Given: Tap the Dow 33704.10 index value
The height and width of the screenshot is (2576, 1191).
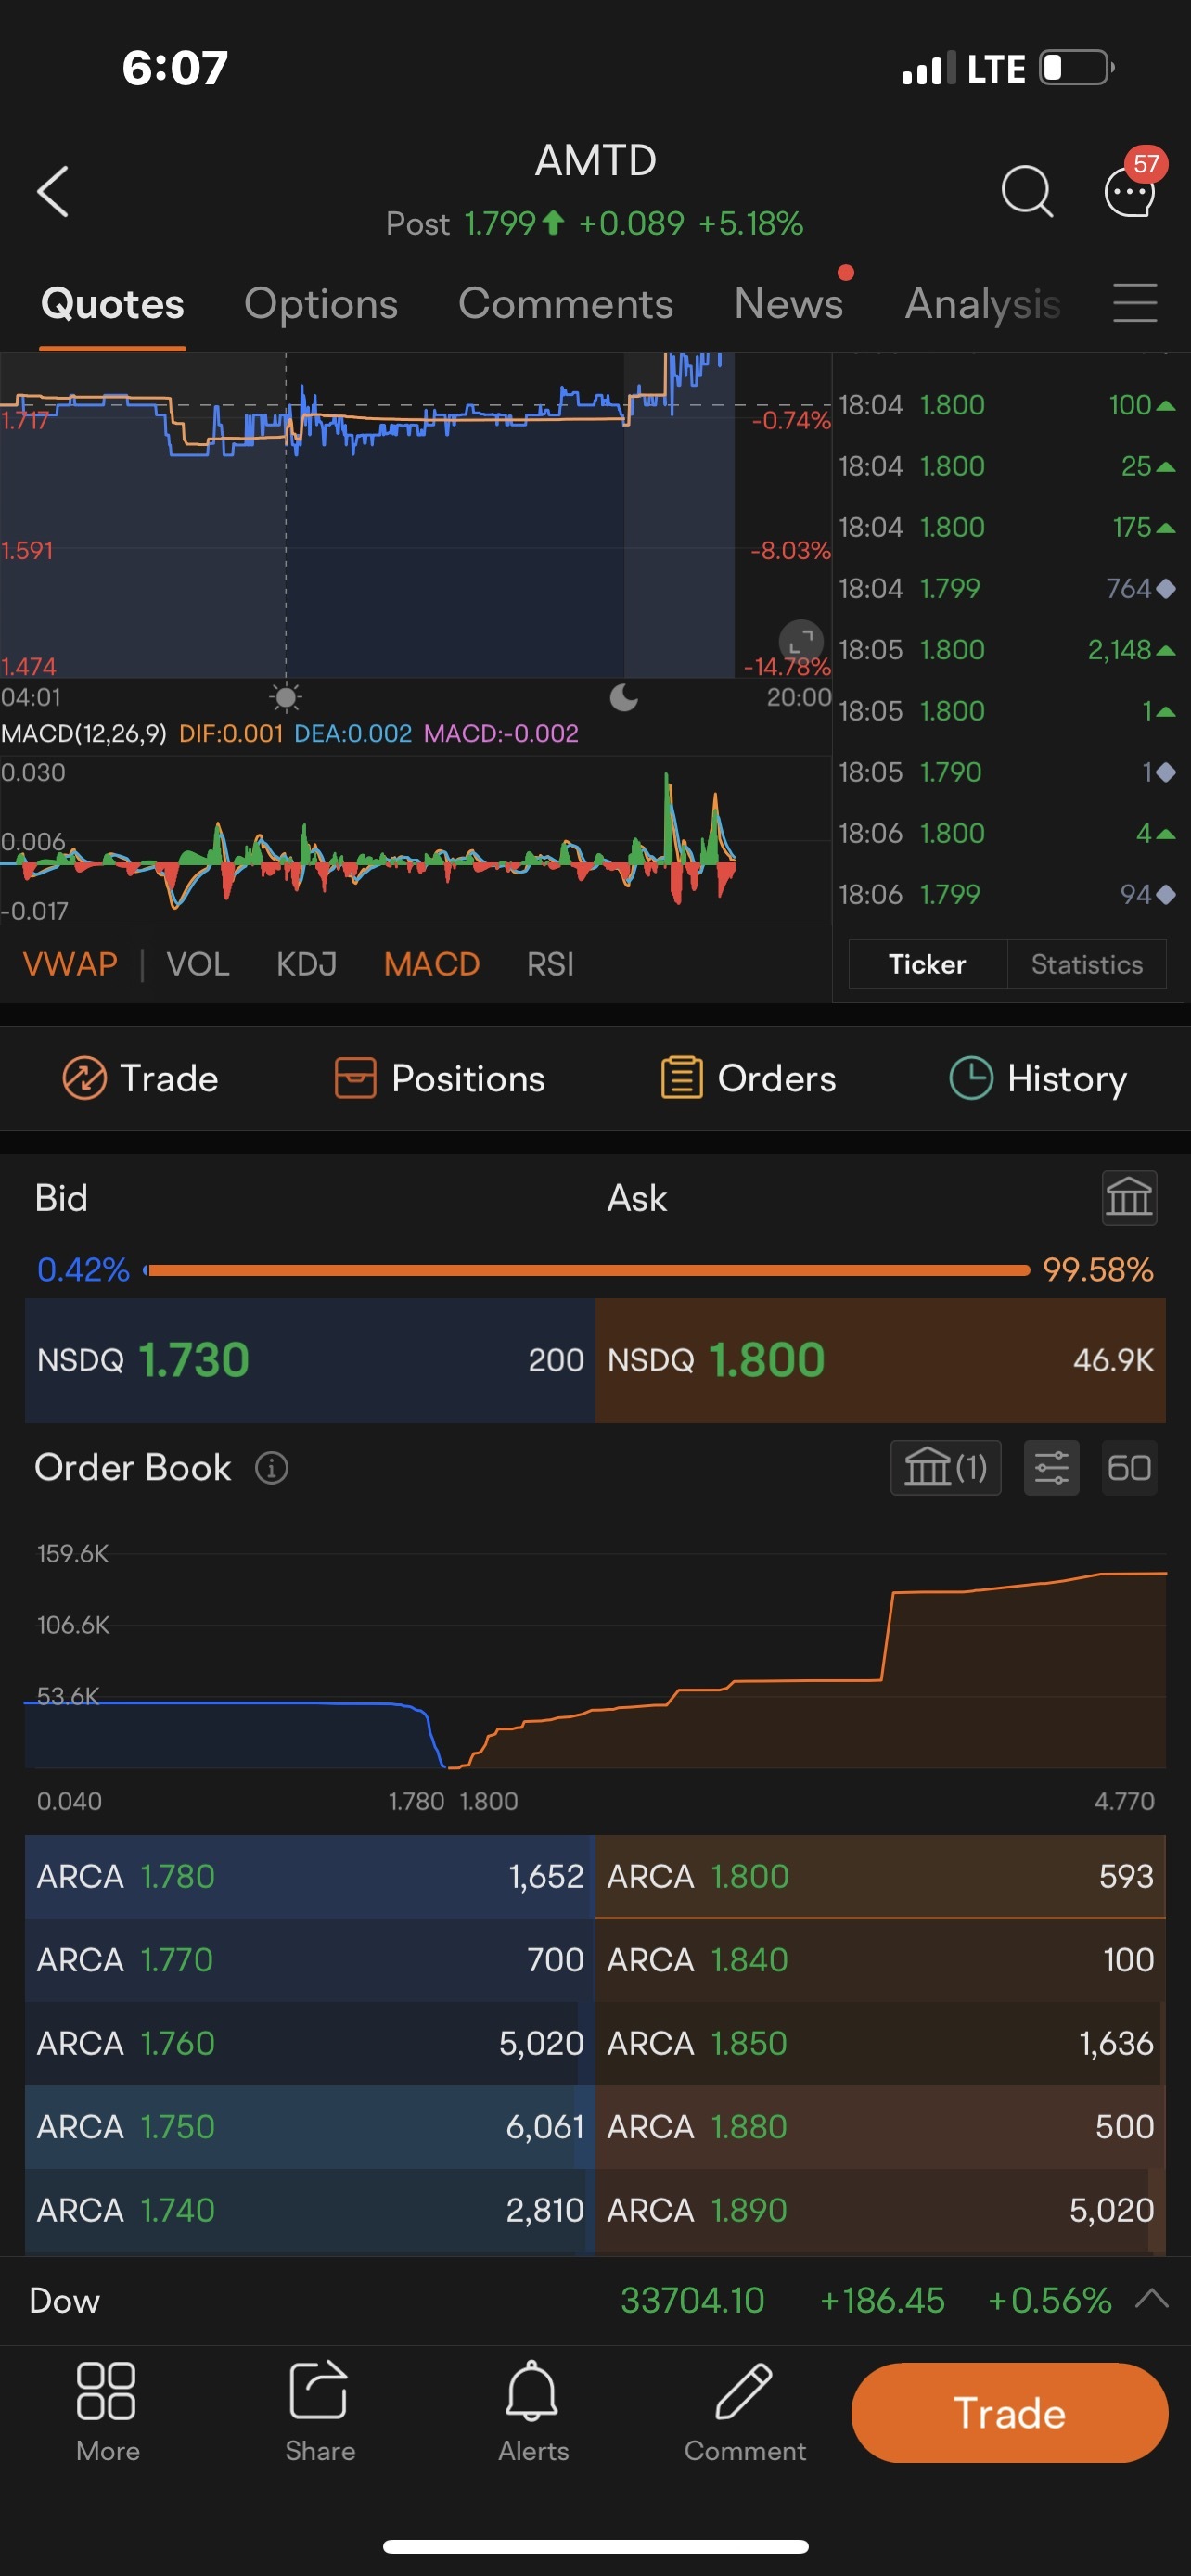Looking at the screenshot, I should tap(692, 2300).
